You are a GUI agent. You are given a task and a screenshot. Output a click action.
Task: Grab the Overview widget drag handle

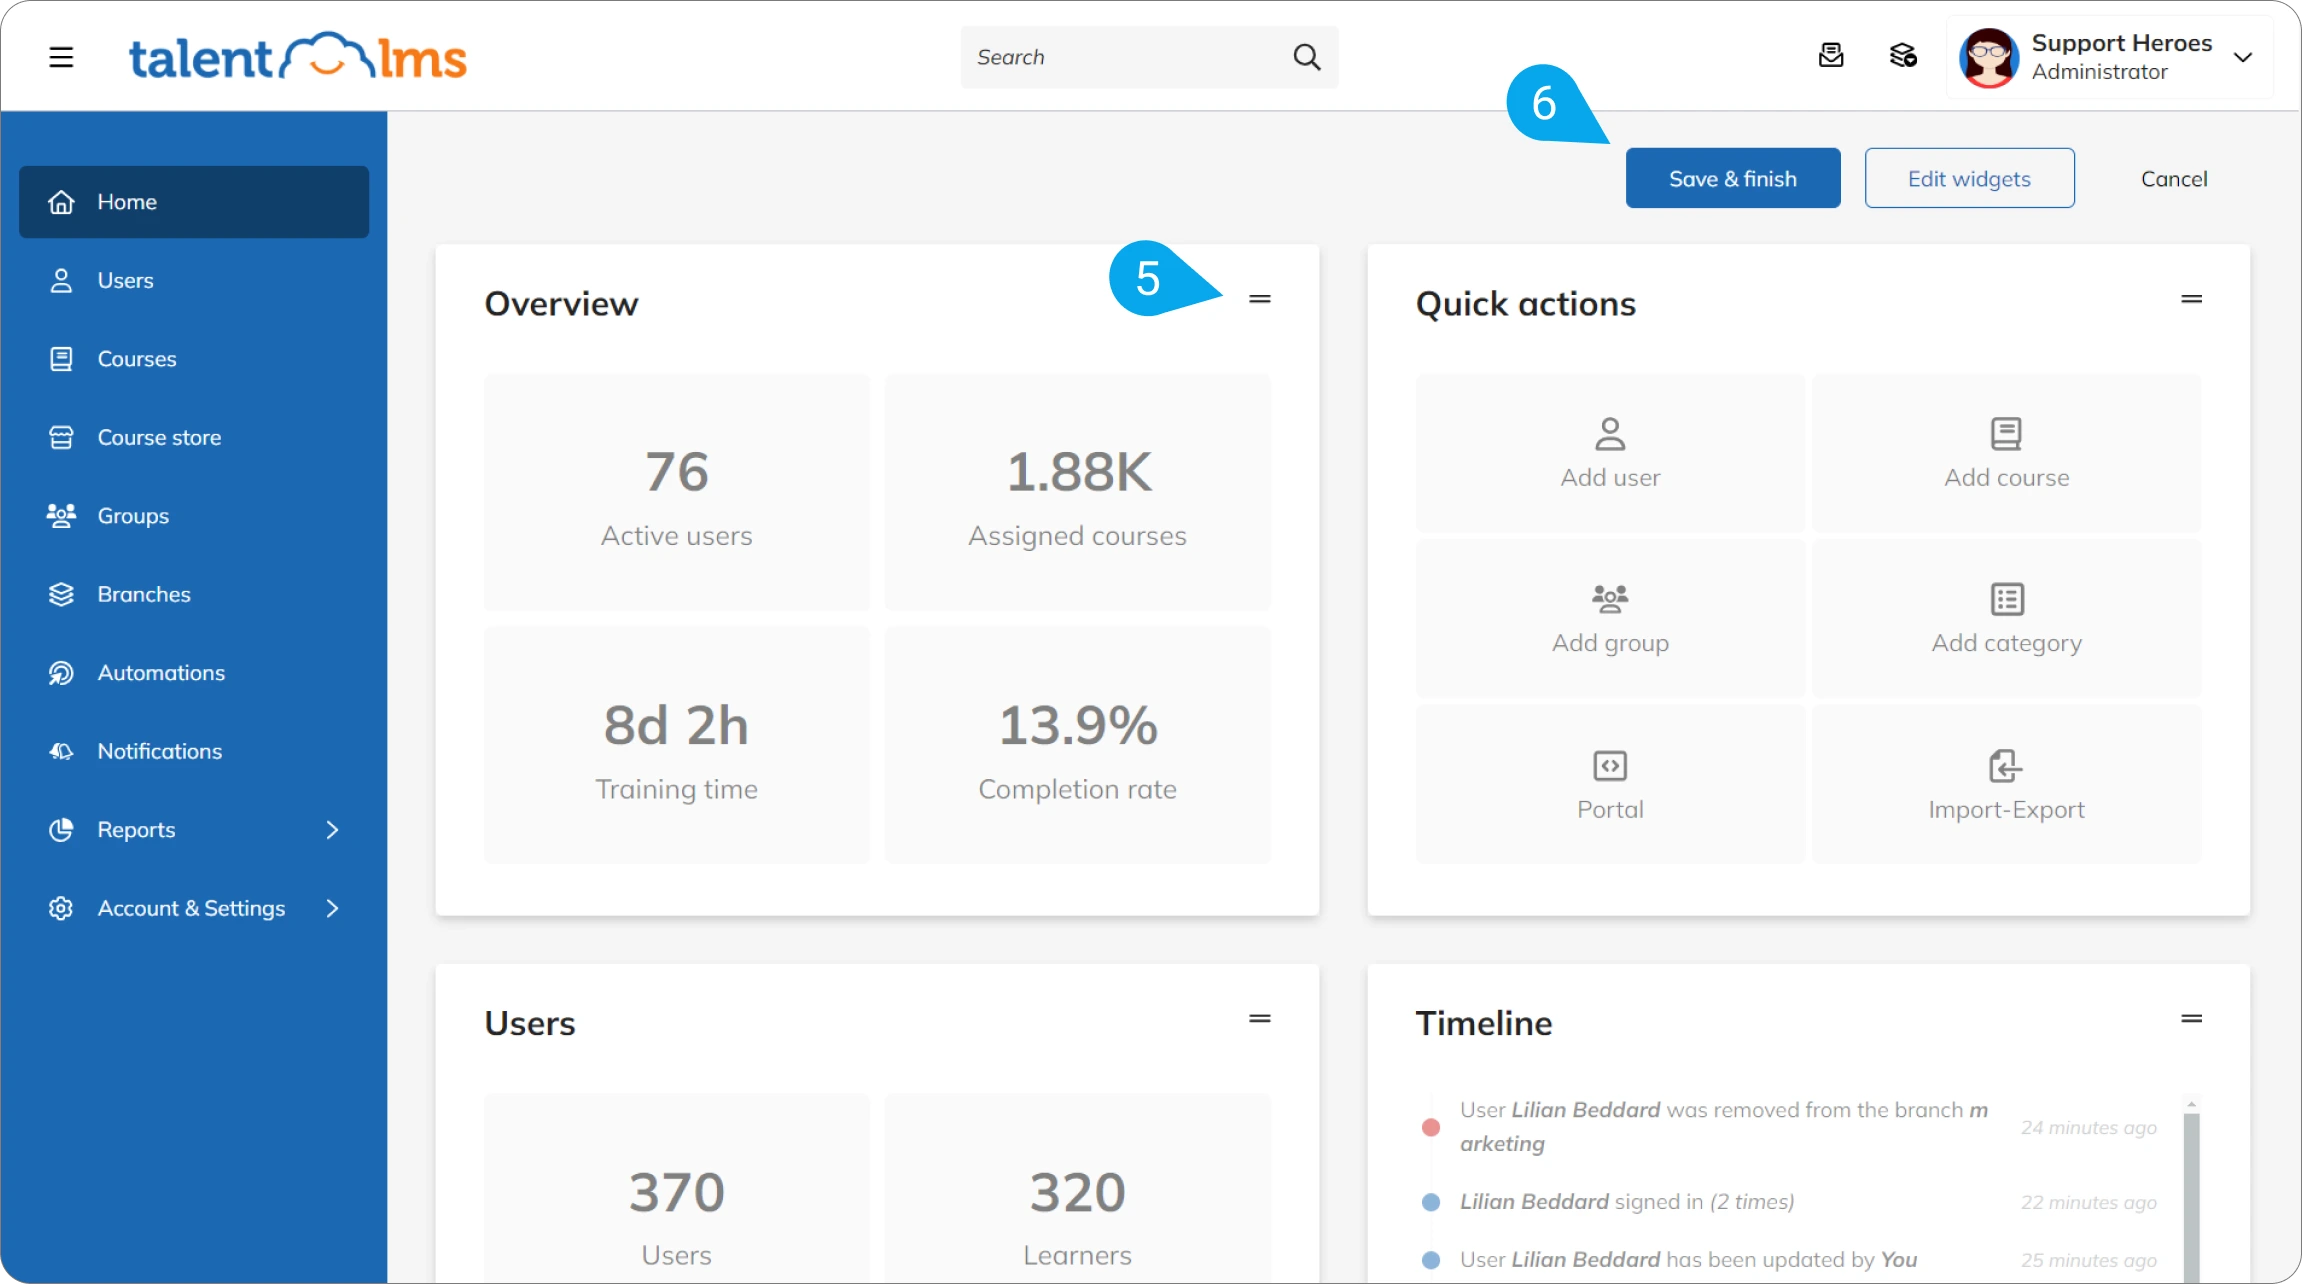(x=1259, y=299)
